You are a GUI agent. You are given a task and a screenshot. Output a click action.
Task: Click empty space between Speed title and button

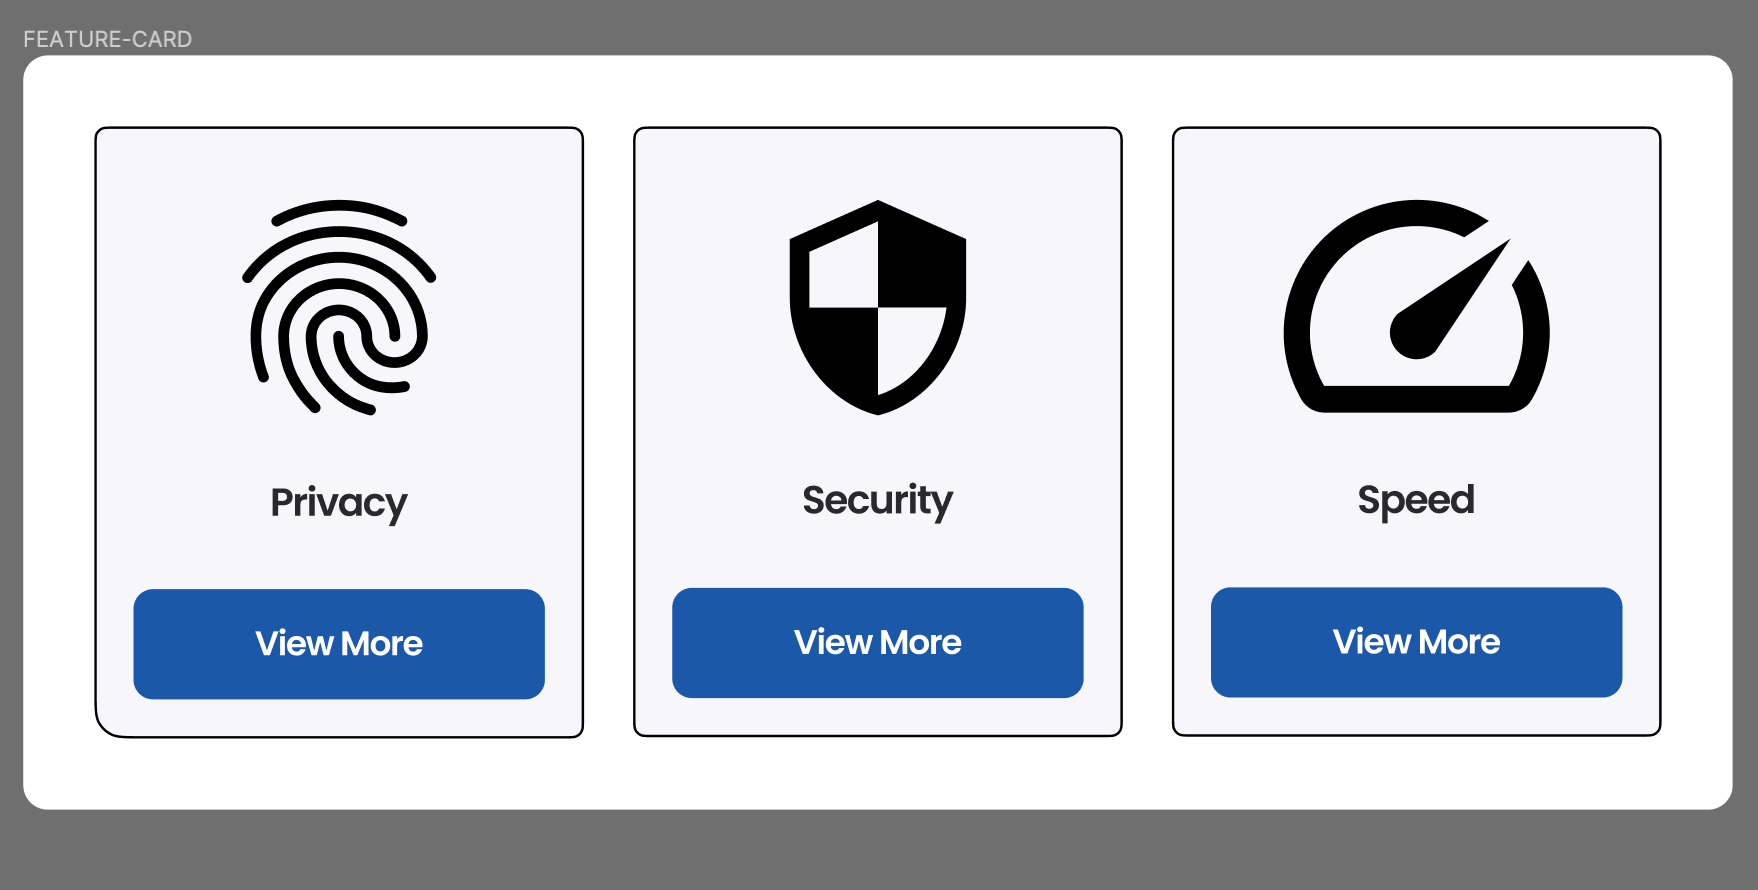coord(1416,556)
